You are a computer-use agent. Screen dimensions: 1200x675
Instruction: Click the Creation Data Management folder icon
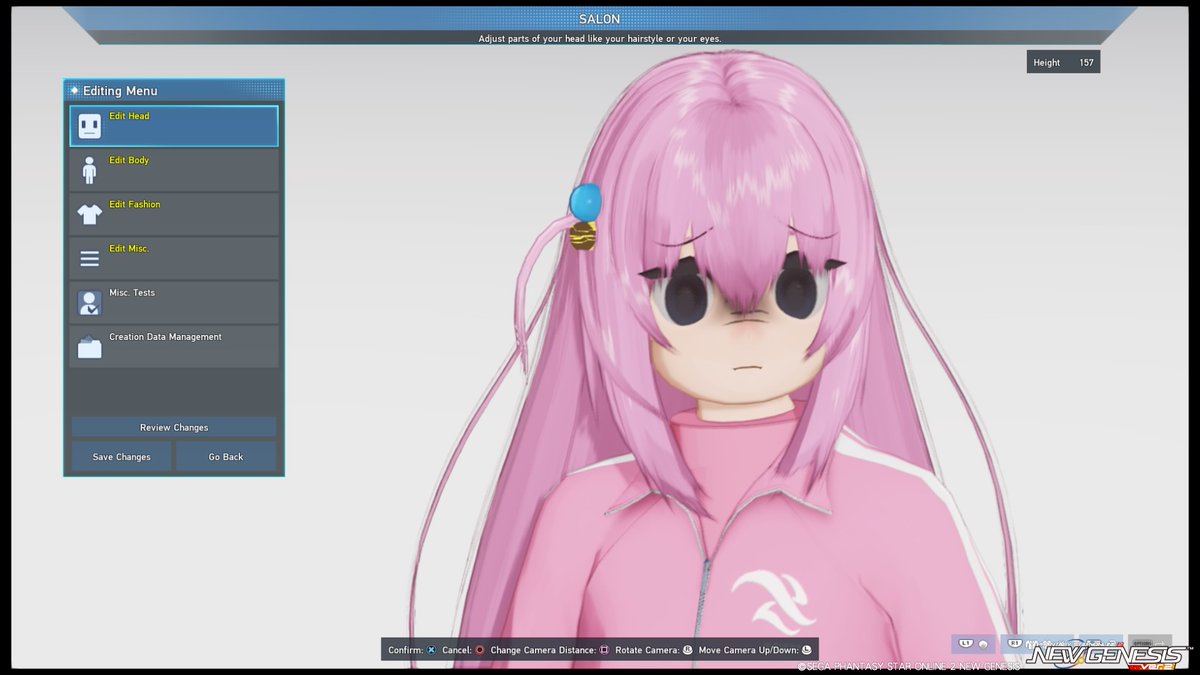click(x=88, y=345)
